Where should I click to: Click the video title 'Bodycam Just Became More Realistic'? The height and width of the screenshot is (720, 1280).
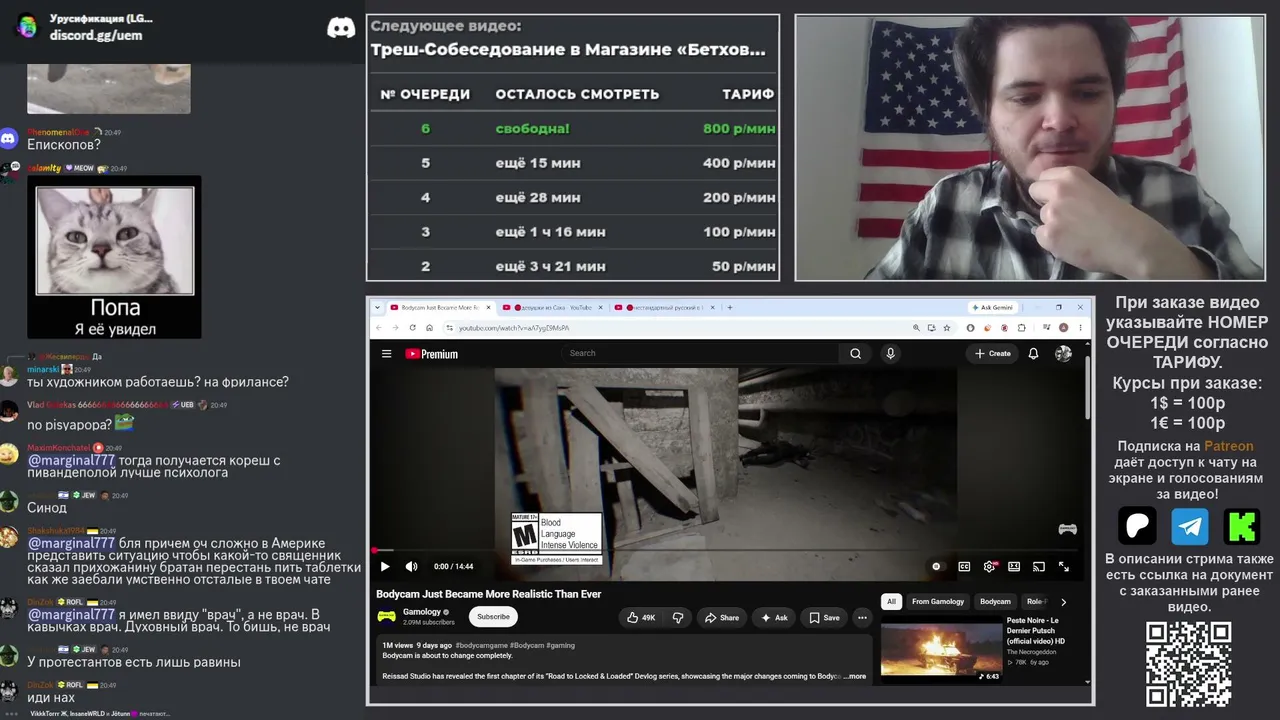click(x=488, y=594)
